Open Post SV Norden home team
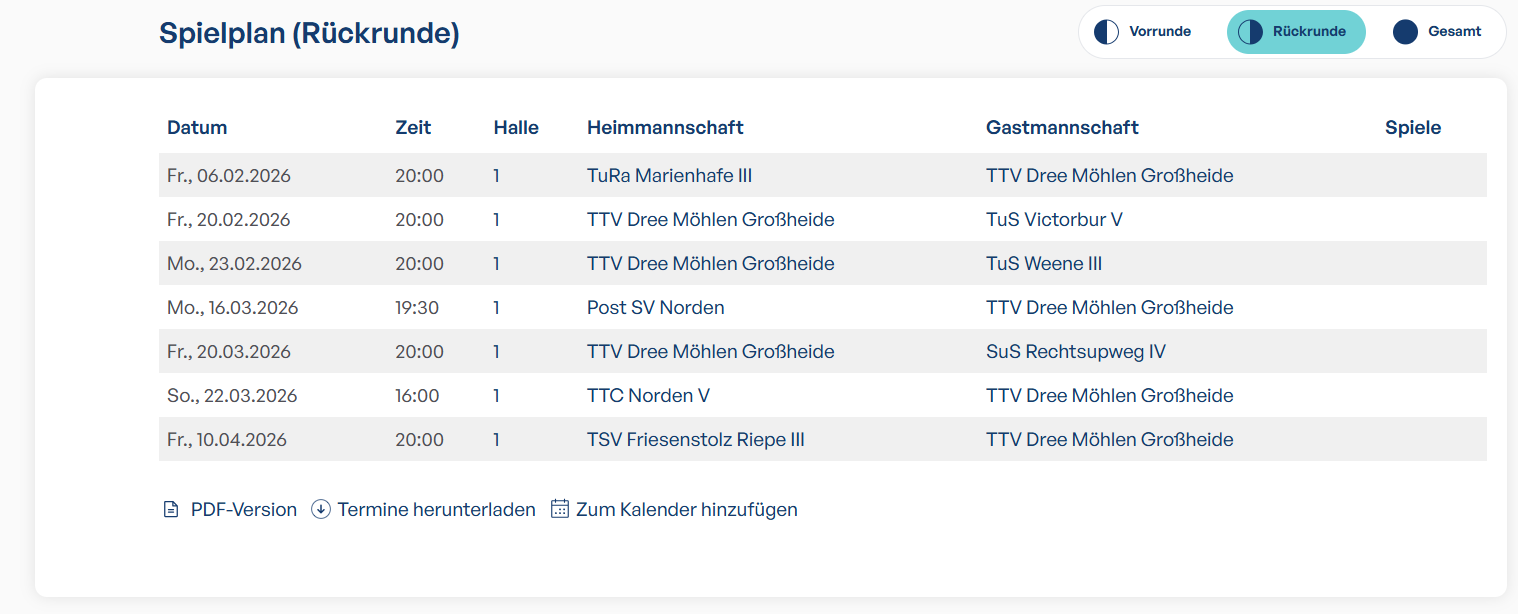 [655, 308]
